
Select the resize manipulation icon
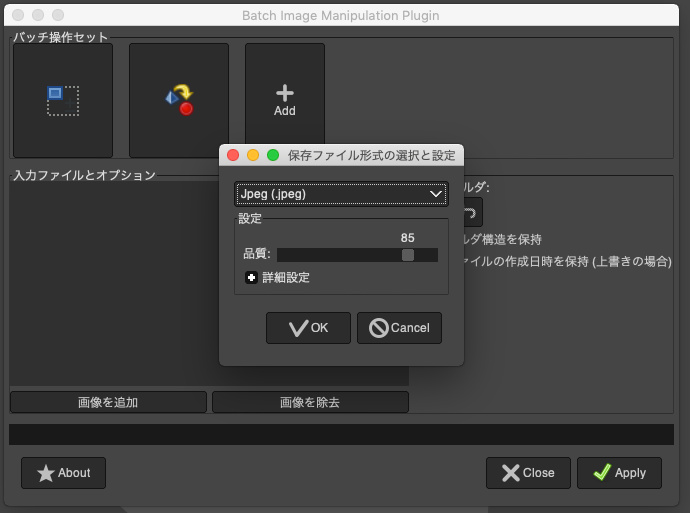pyautogui.click(x=62, y=100)
